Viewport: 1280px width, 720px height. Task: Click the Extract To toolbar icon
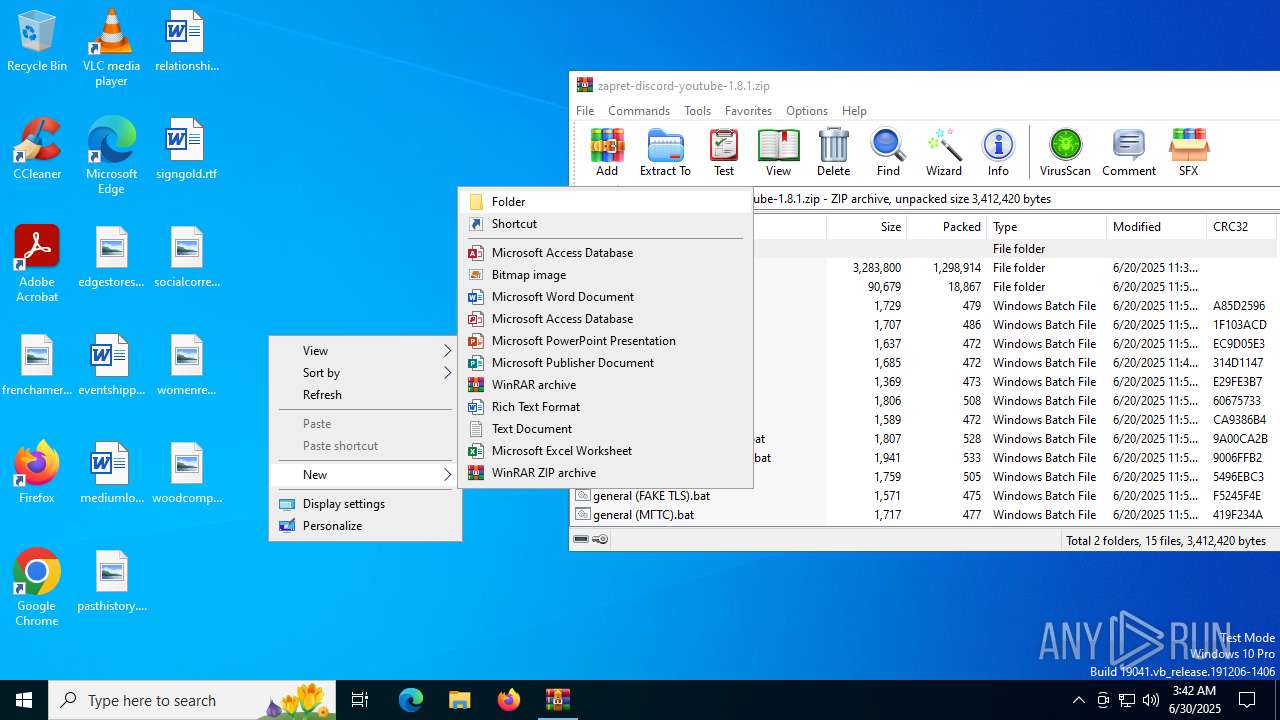(x=665, y=153)
